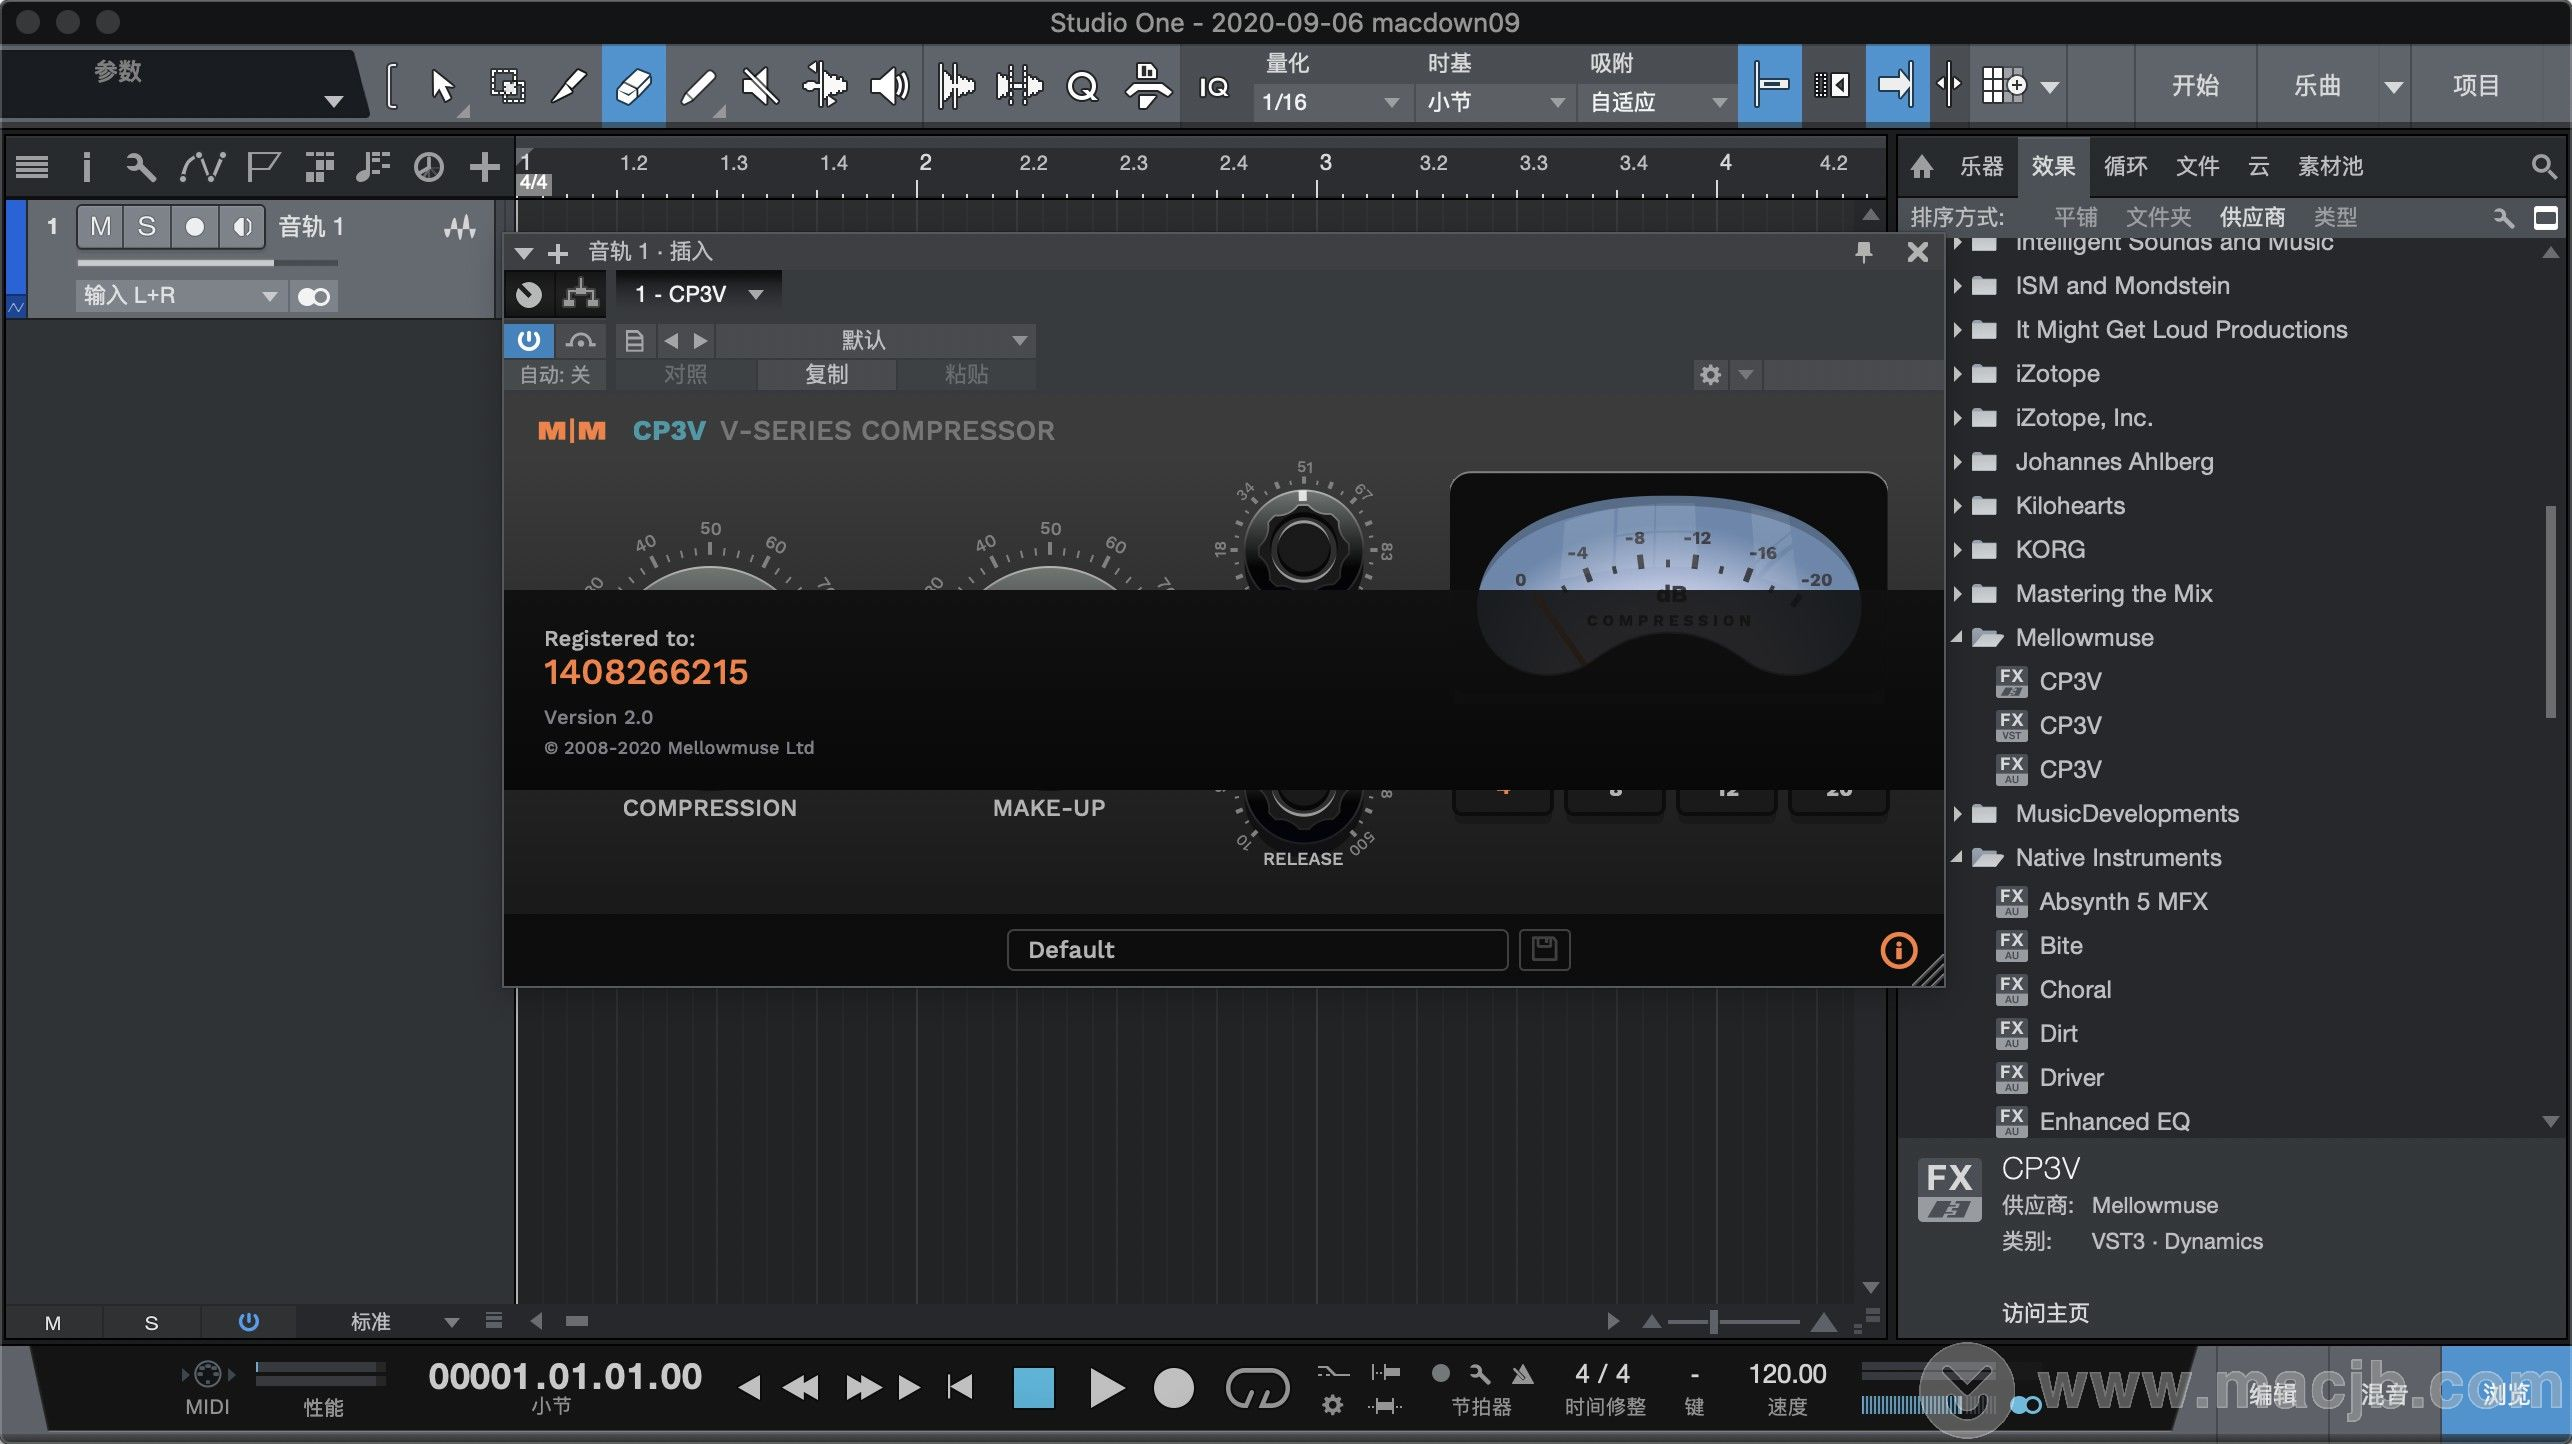The height and width of the screenshot is (1444, 2572).
Task: Expand the Kilohearts folder
Action: coord(1957,506)
